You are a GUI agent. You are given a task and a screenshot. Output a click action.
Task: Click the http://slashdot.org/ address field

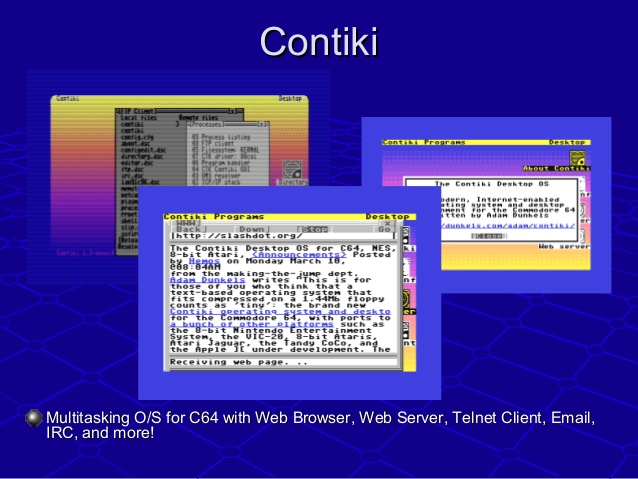click(282, 236)
